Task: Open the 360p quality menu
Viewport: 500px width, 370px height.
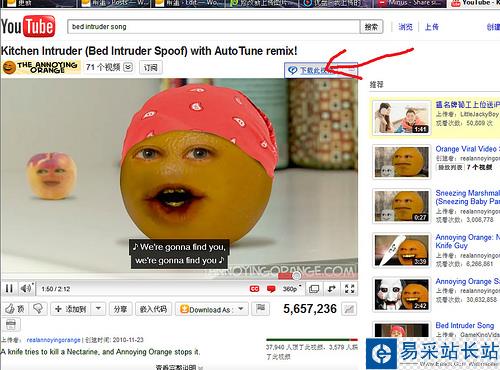Action: coord(291,289)
